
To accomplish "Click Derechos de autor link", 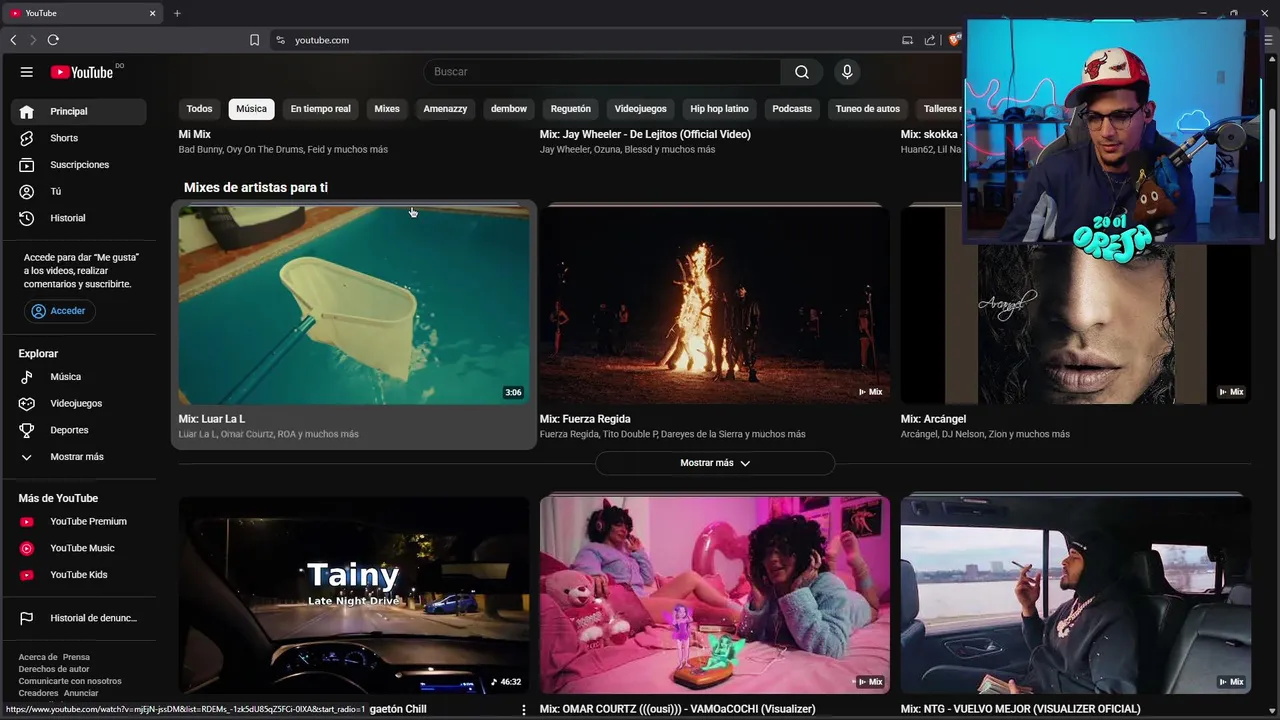I will [54, 669].
